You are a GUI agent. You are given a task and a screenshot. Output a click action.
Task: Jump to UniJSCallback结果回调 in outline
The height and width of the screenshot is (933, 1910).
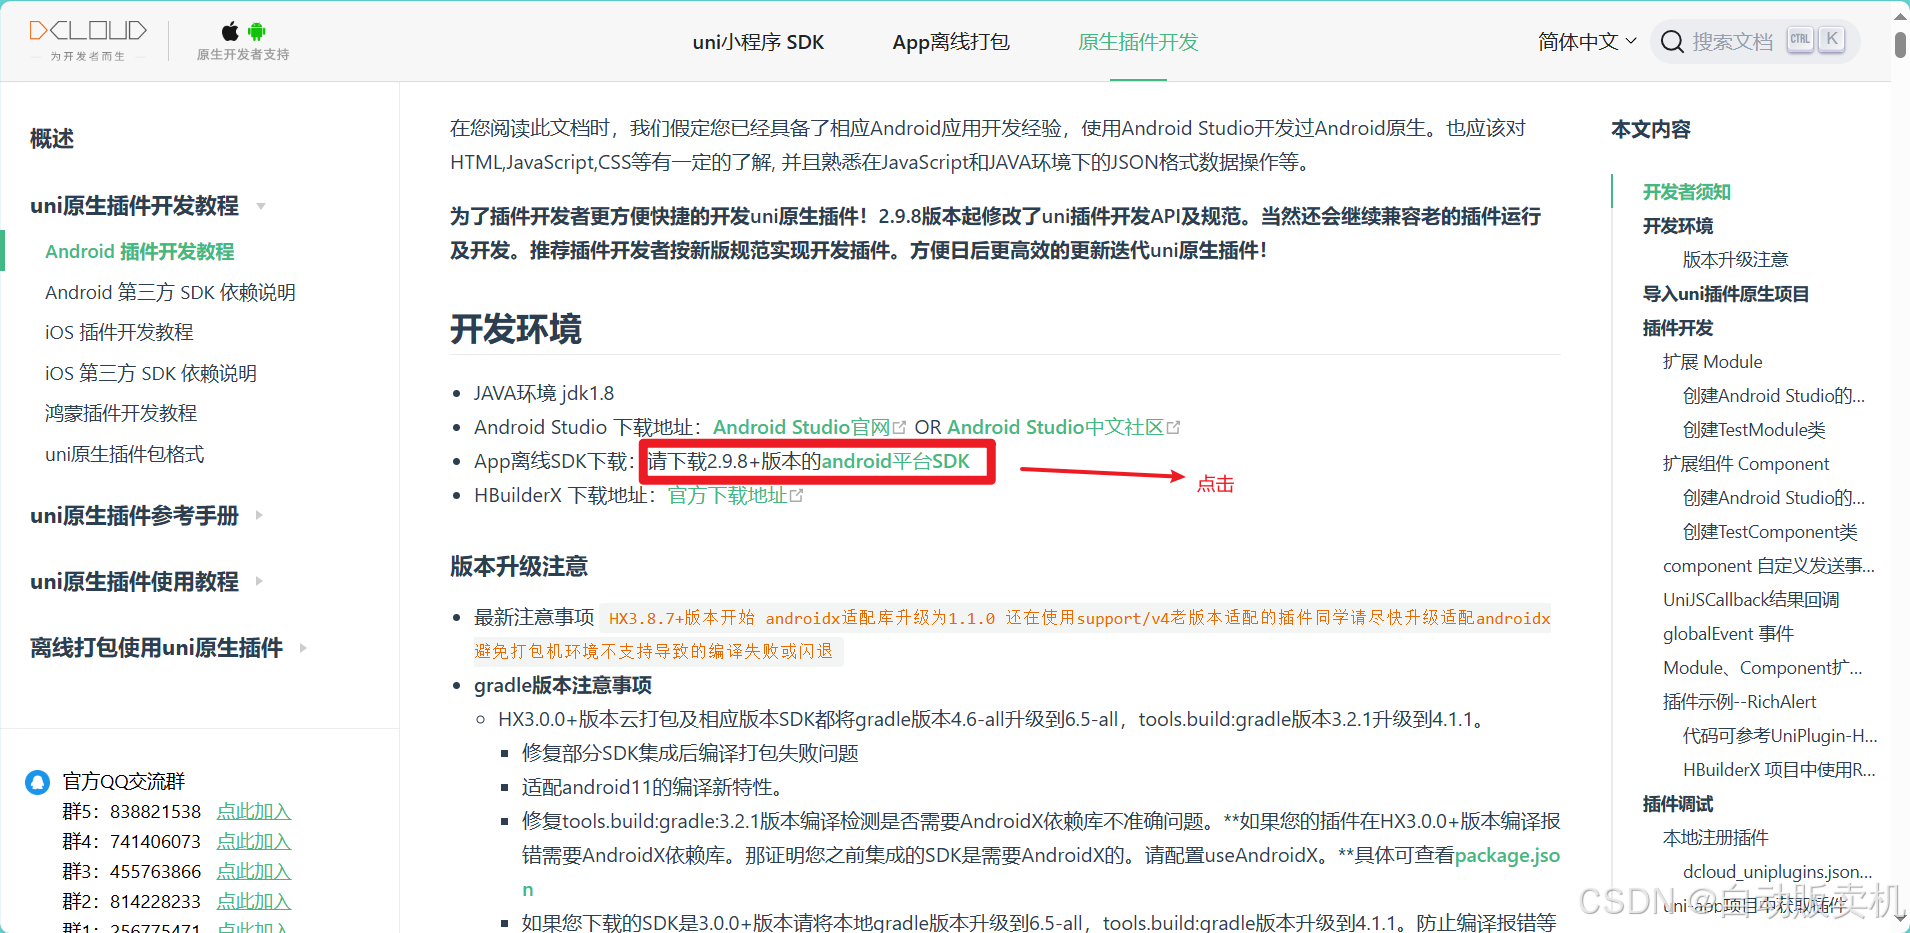tap(1751, 600)
